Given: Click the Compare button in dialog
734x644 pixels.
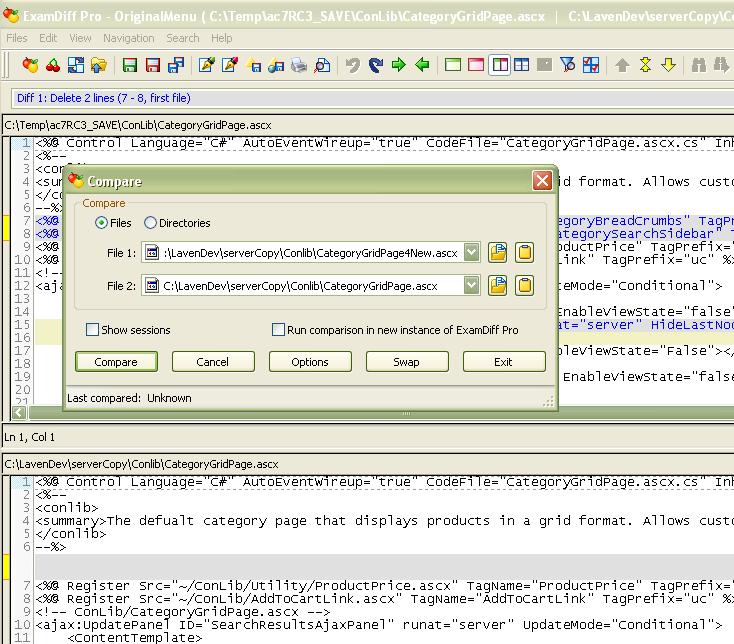Looking at the screenshot, I should (x=116, y=362).
